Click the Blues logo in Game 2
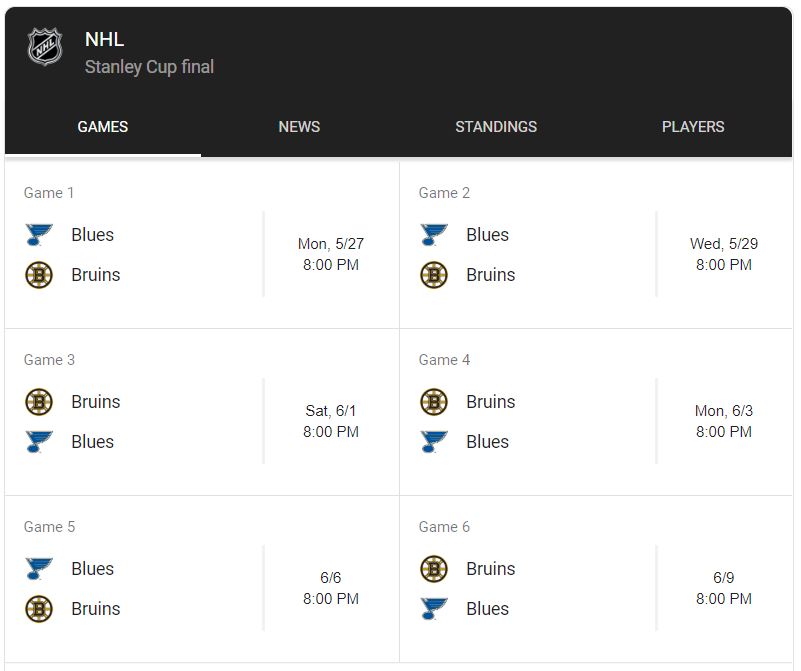Viewport: 801px width, 671px height. pos(434,235)
